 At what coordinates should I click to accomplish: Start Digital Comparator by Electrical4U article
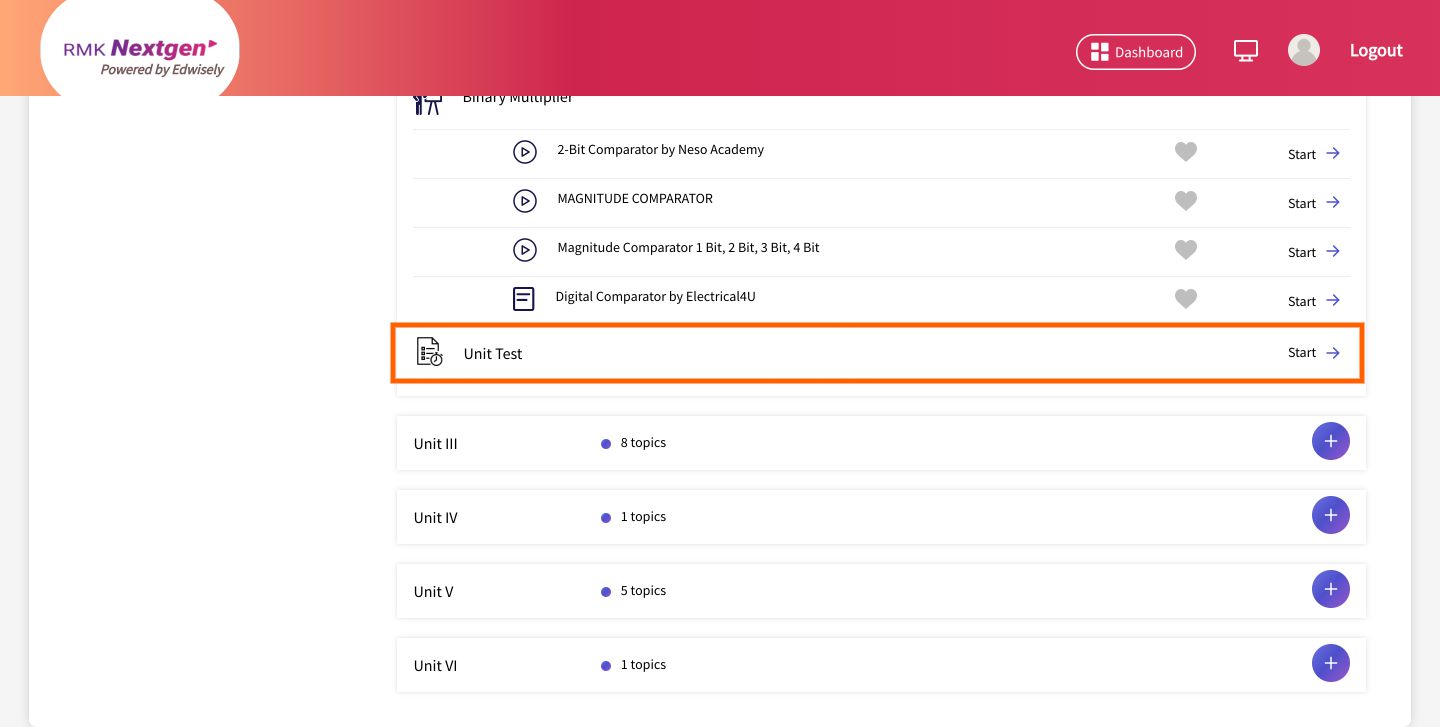coord(1314,301)
